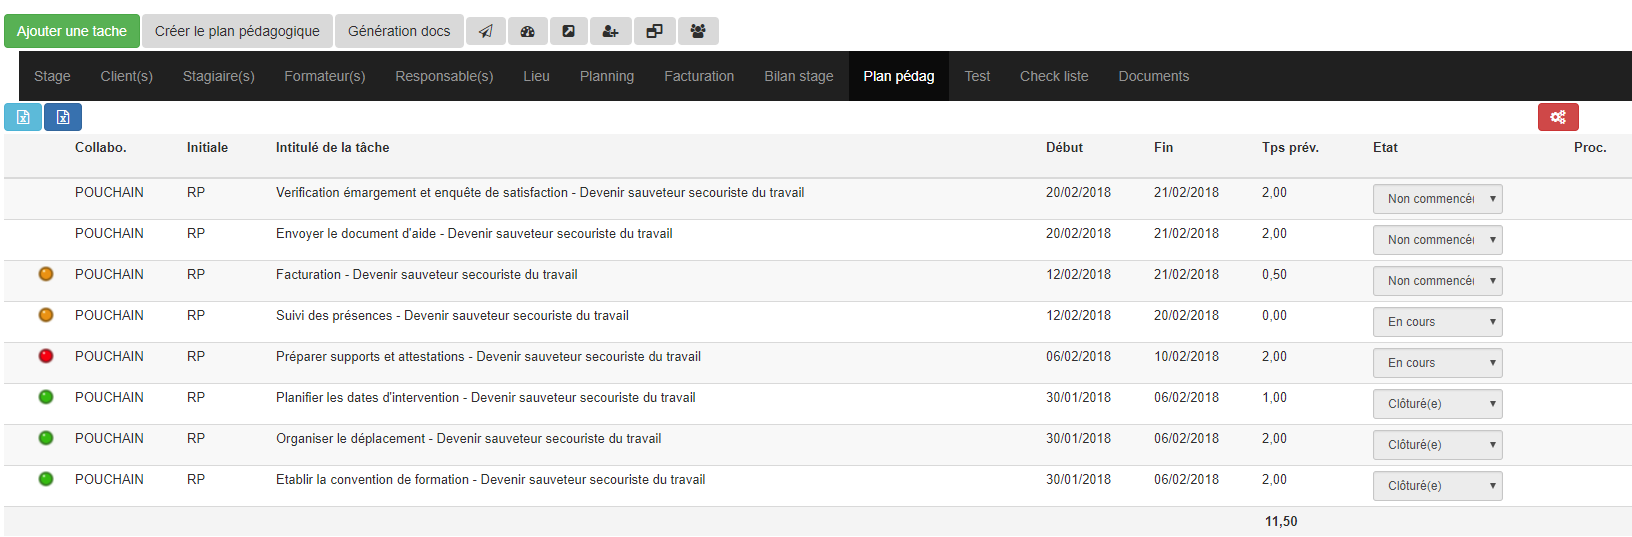Change the state of the Envoyer le document d'aide task
The width and height of the screenshot is (1632, 537).
(1437, 240)
